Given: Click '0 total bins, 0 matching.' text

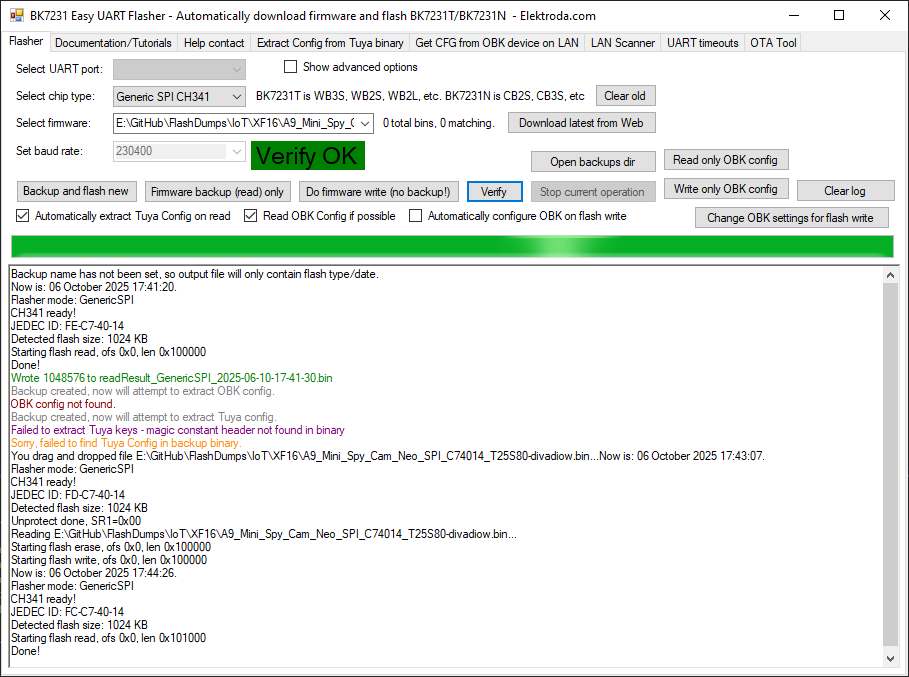Looking at the screenshot, I should coord(439,123).
